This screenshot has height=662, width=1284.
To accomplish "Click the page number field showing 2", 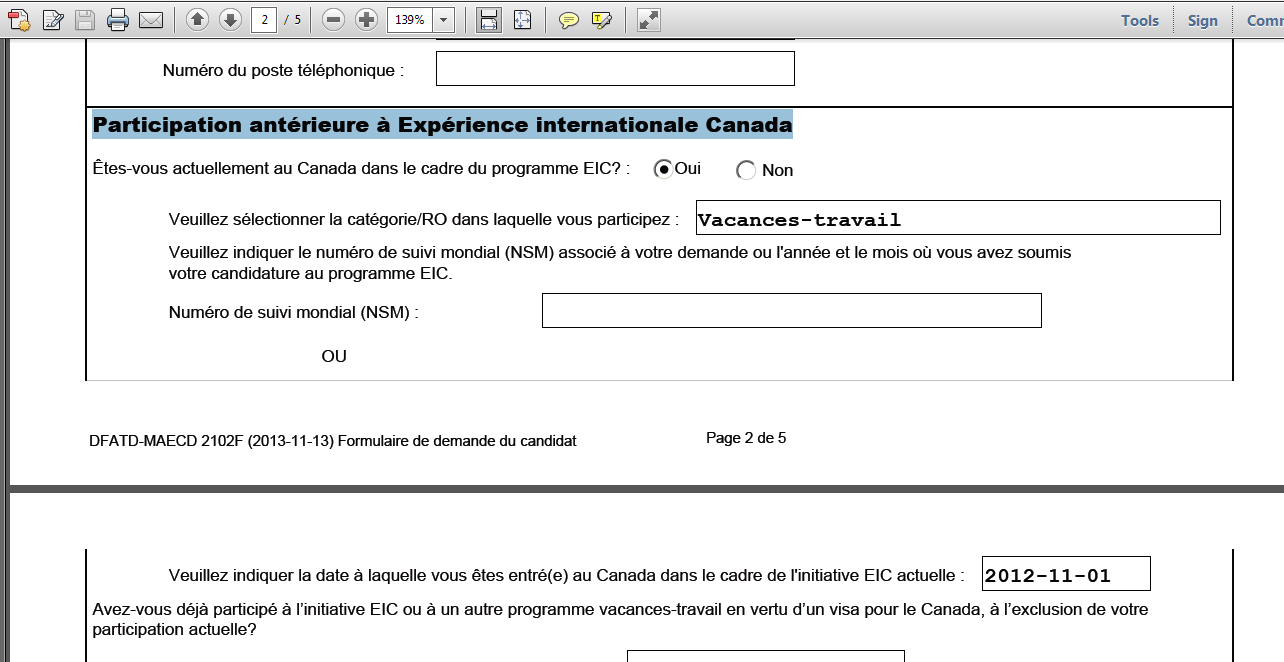I will pos(264,20).
